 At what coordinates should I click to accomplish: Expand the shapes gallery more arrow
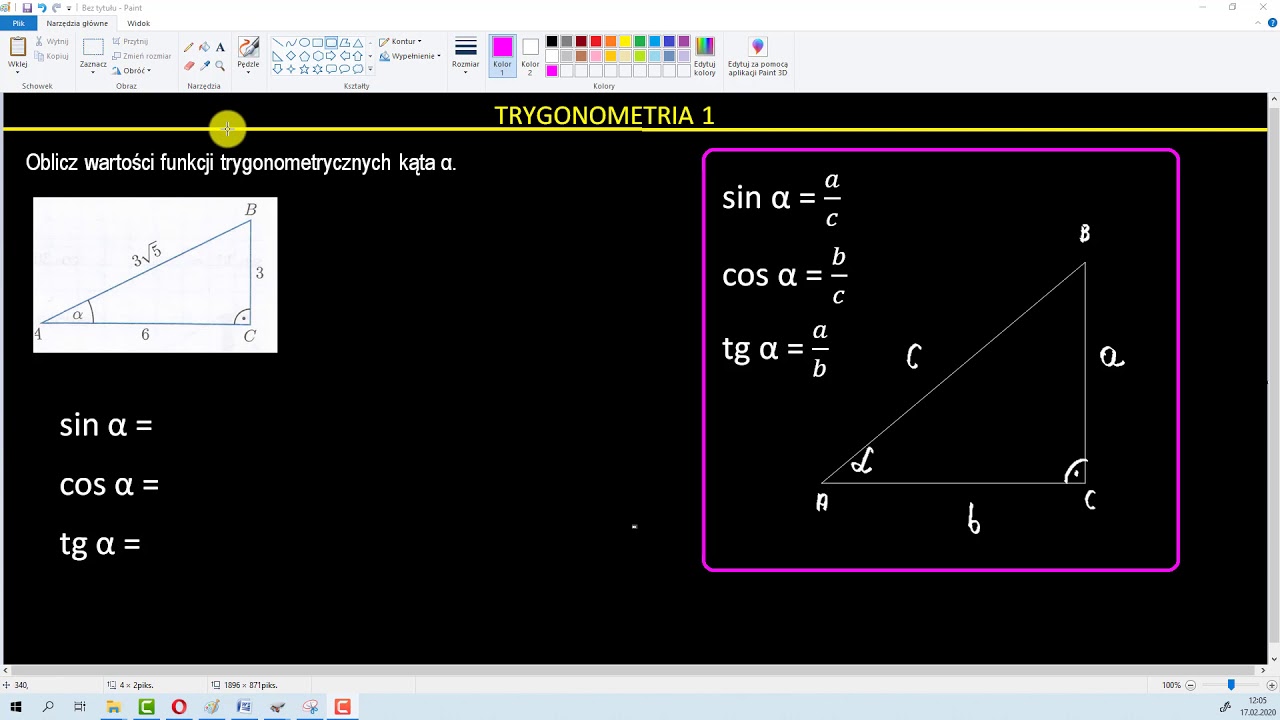pos(370,69)
